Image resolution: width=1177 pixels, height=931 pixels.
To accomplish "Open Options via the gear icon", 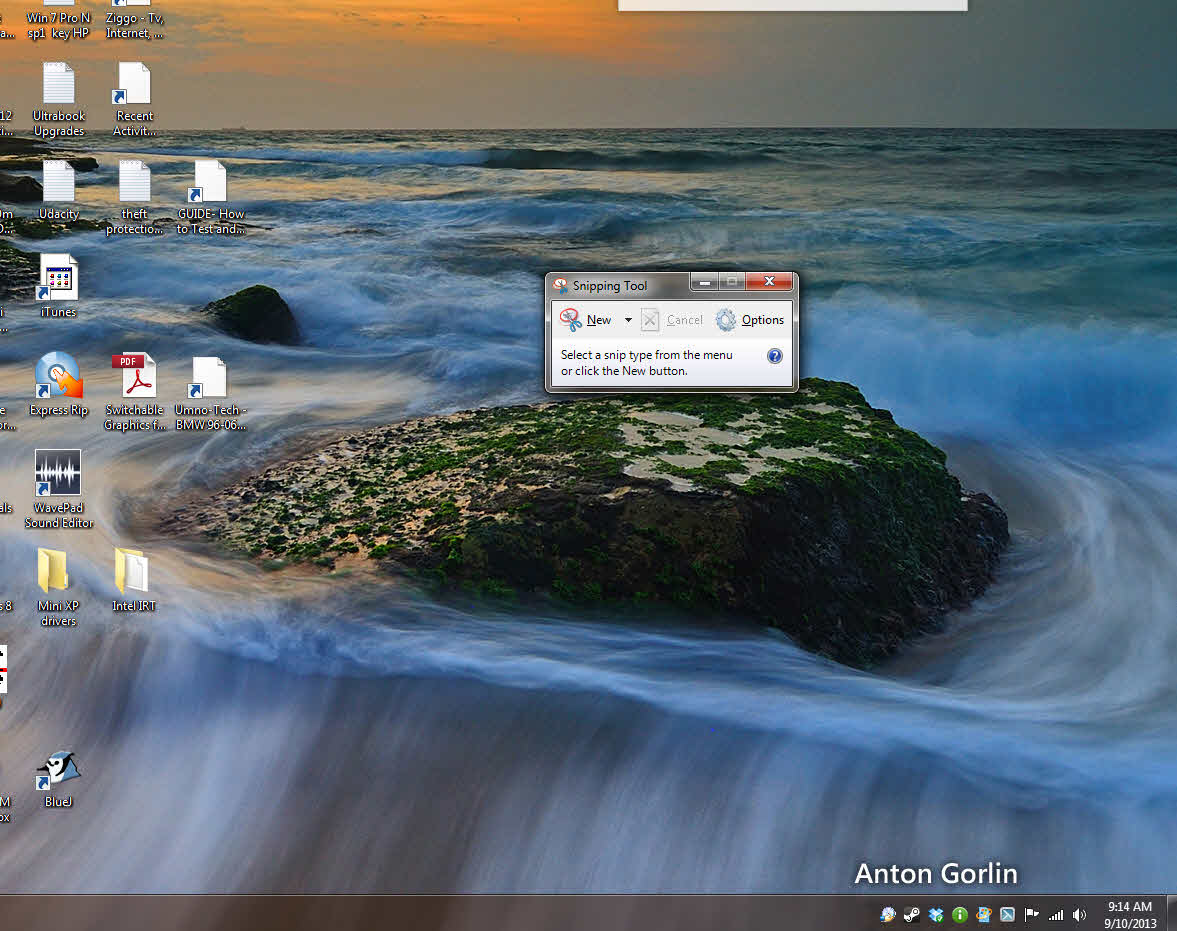I will [x=726, y=319].
